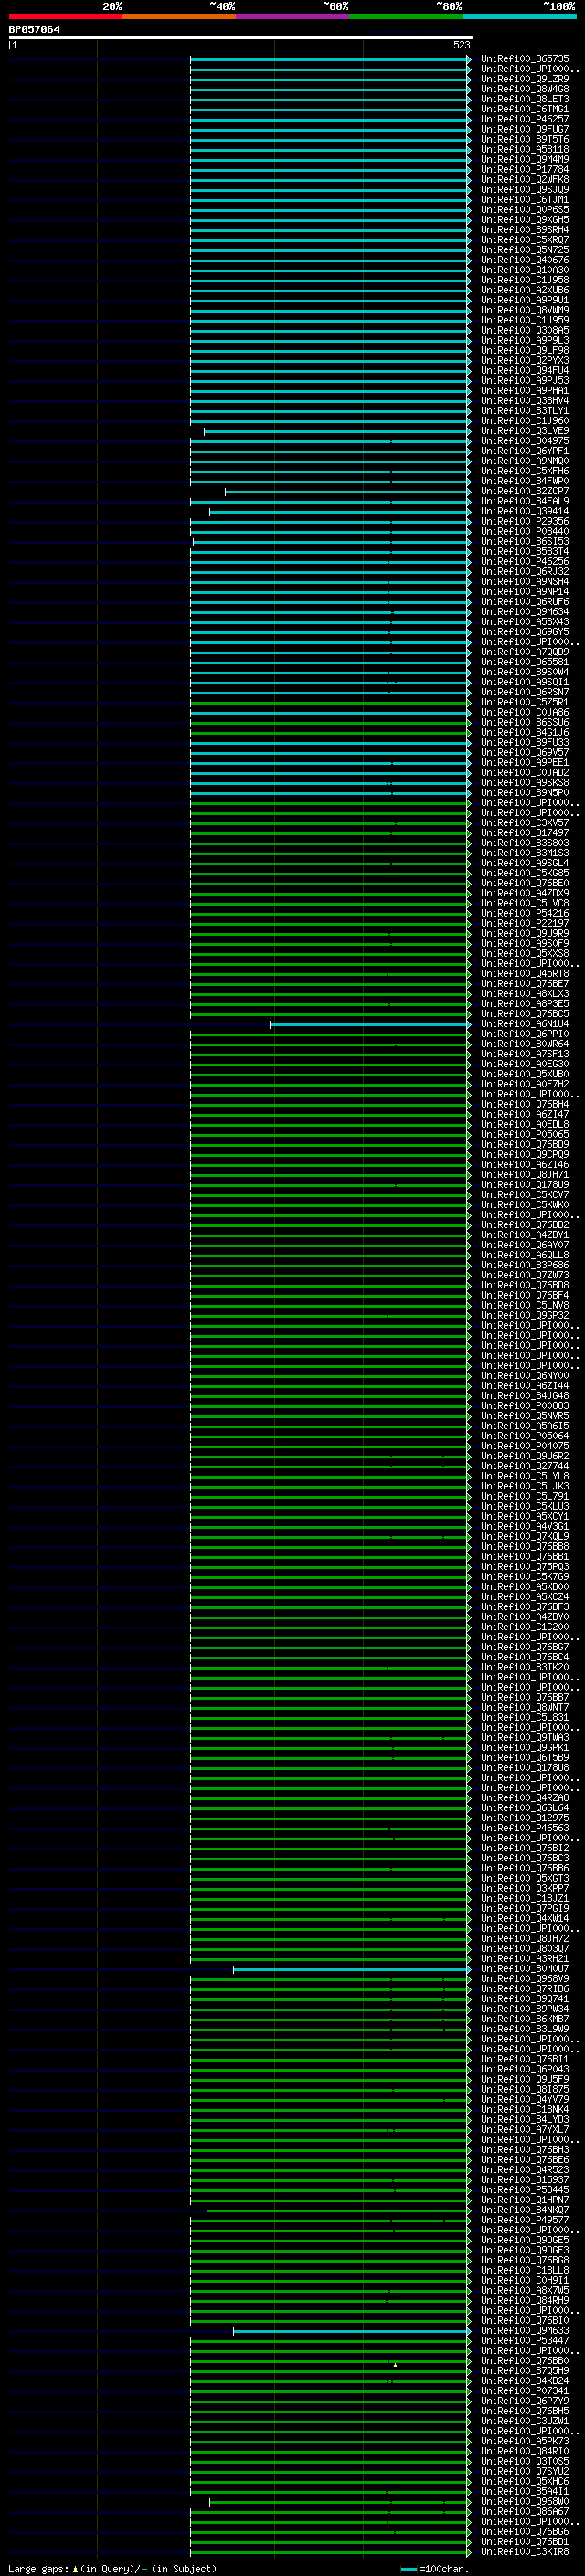The image size is (585, 2576).
Task: Select label UniRef100_P22197
Action: click(x=525, y=923)
